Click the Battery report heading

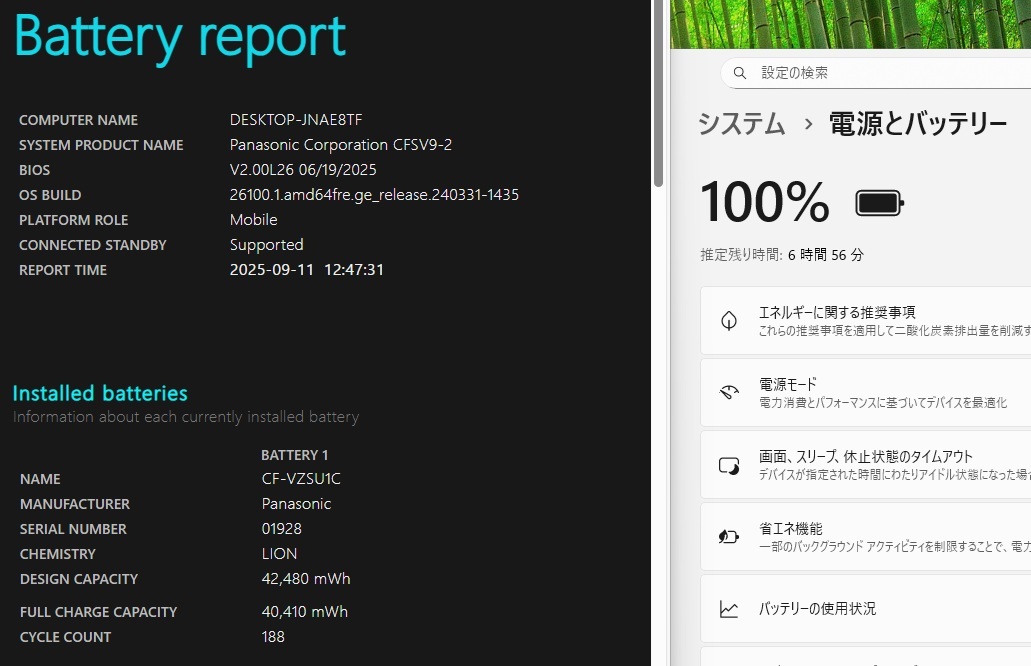[x=180, y=37]
